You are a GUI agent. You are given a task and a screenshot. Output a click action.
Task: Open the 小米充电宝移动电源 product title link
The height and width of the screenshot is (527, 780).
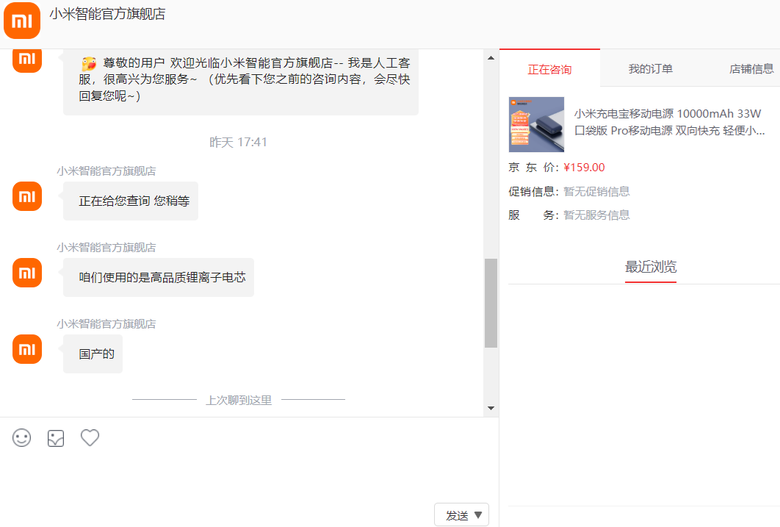pos(669,122)
